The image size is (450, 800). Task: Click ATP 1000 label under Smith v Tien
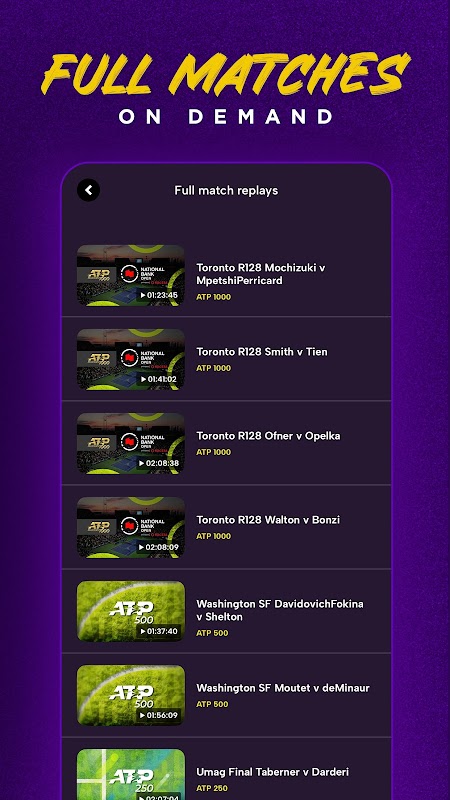point(213,368)
